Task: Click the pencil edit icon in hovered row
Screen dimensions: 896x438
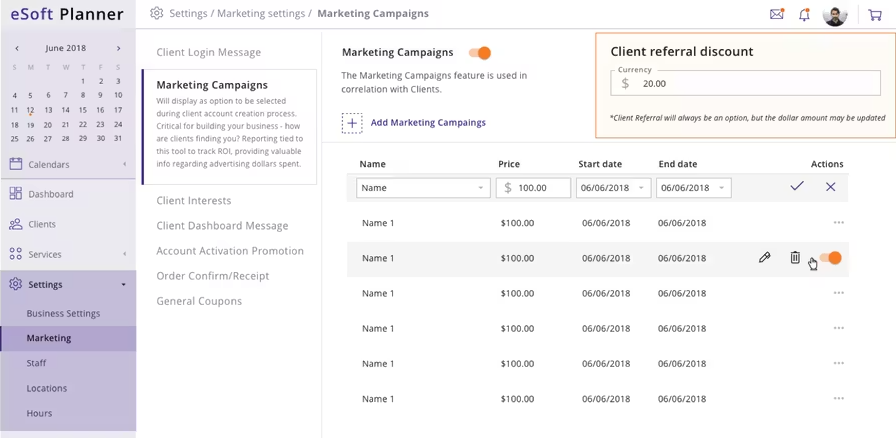Action: [765, 258]
